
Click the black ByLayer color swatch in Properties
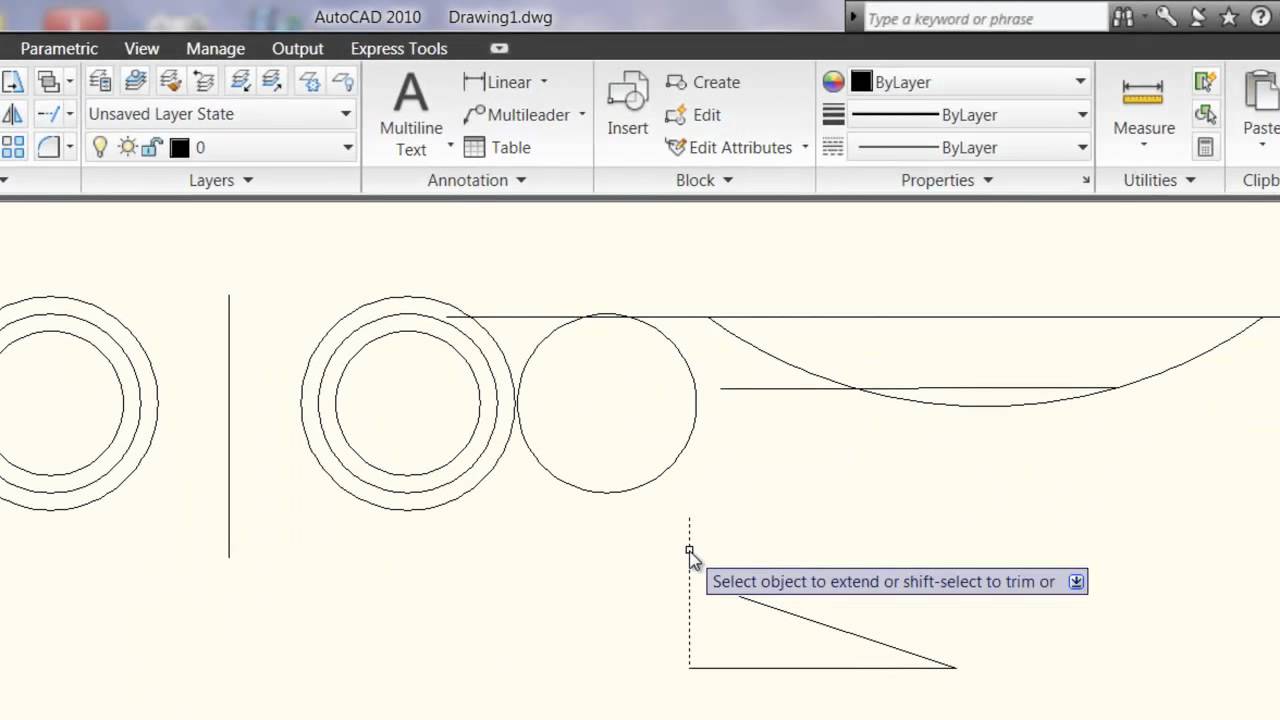pyautogui.click(x=861, y=82)
